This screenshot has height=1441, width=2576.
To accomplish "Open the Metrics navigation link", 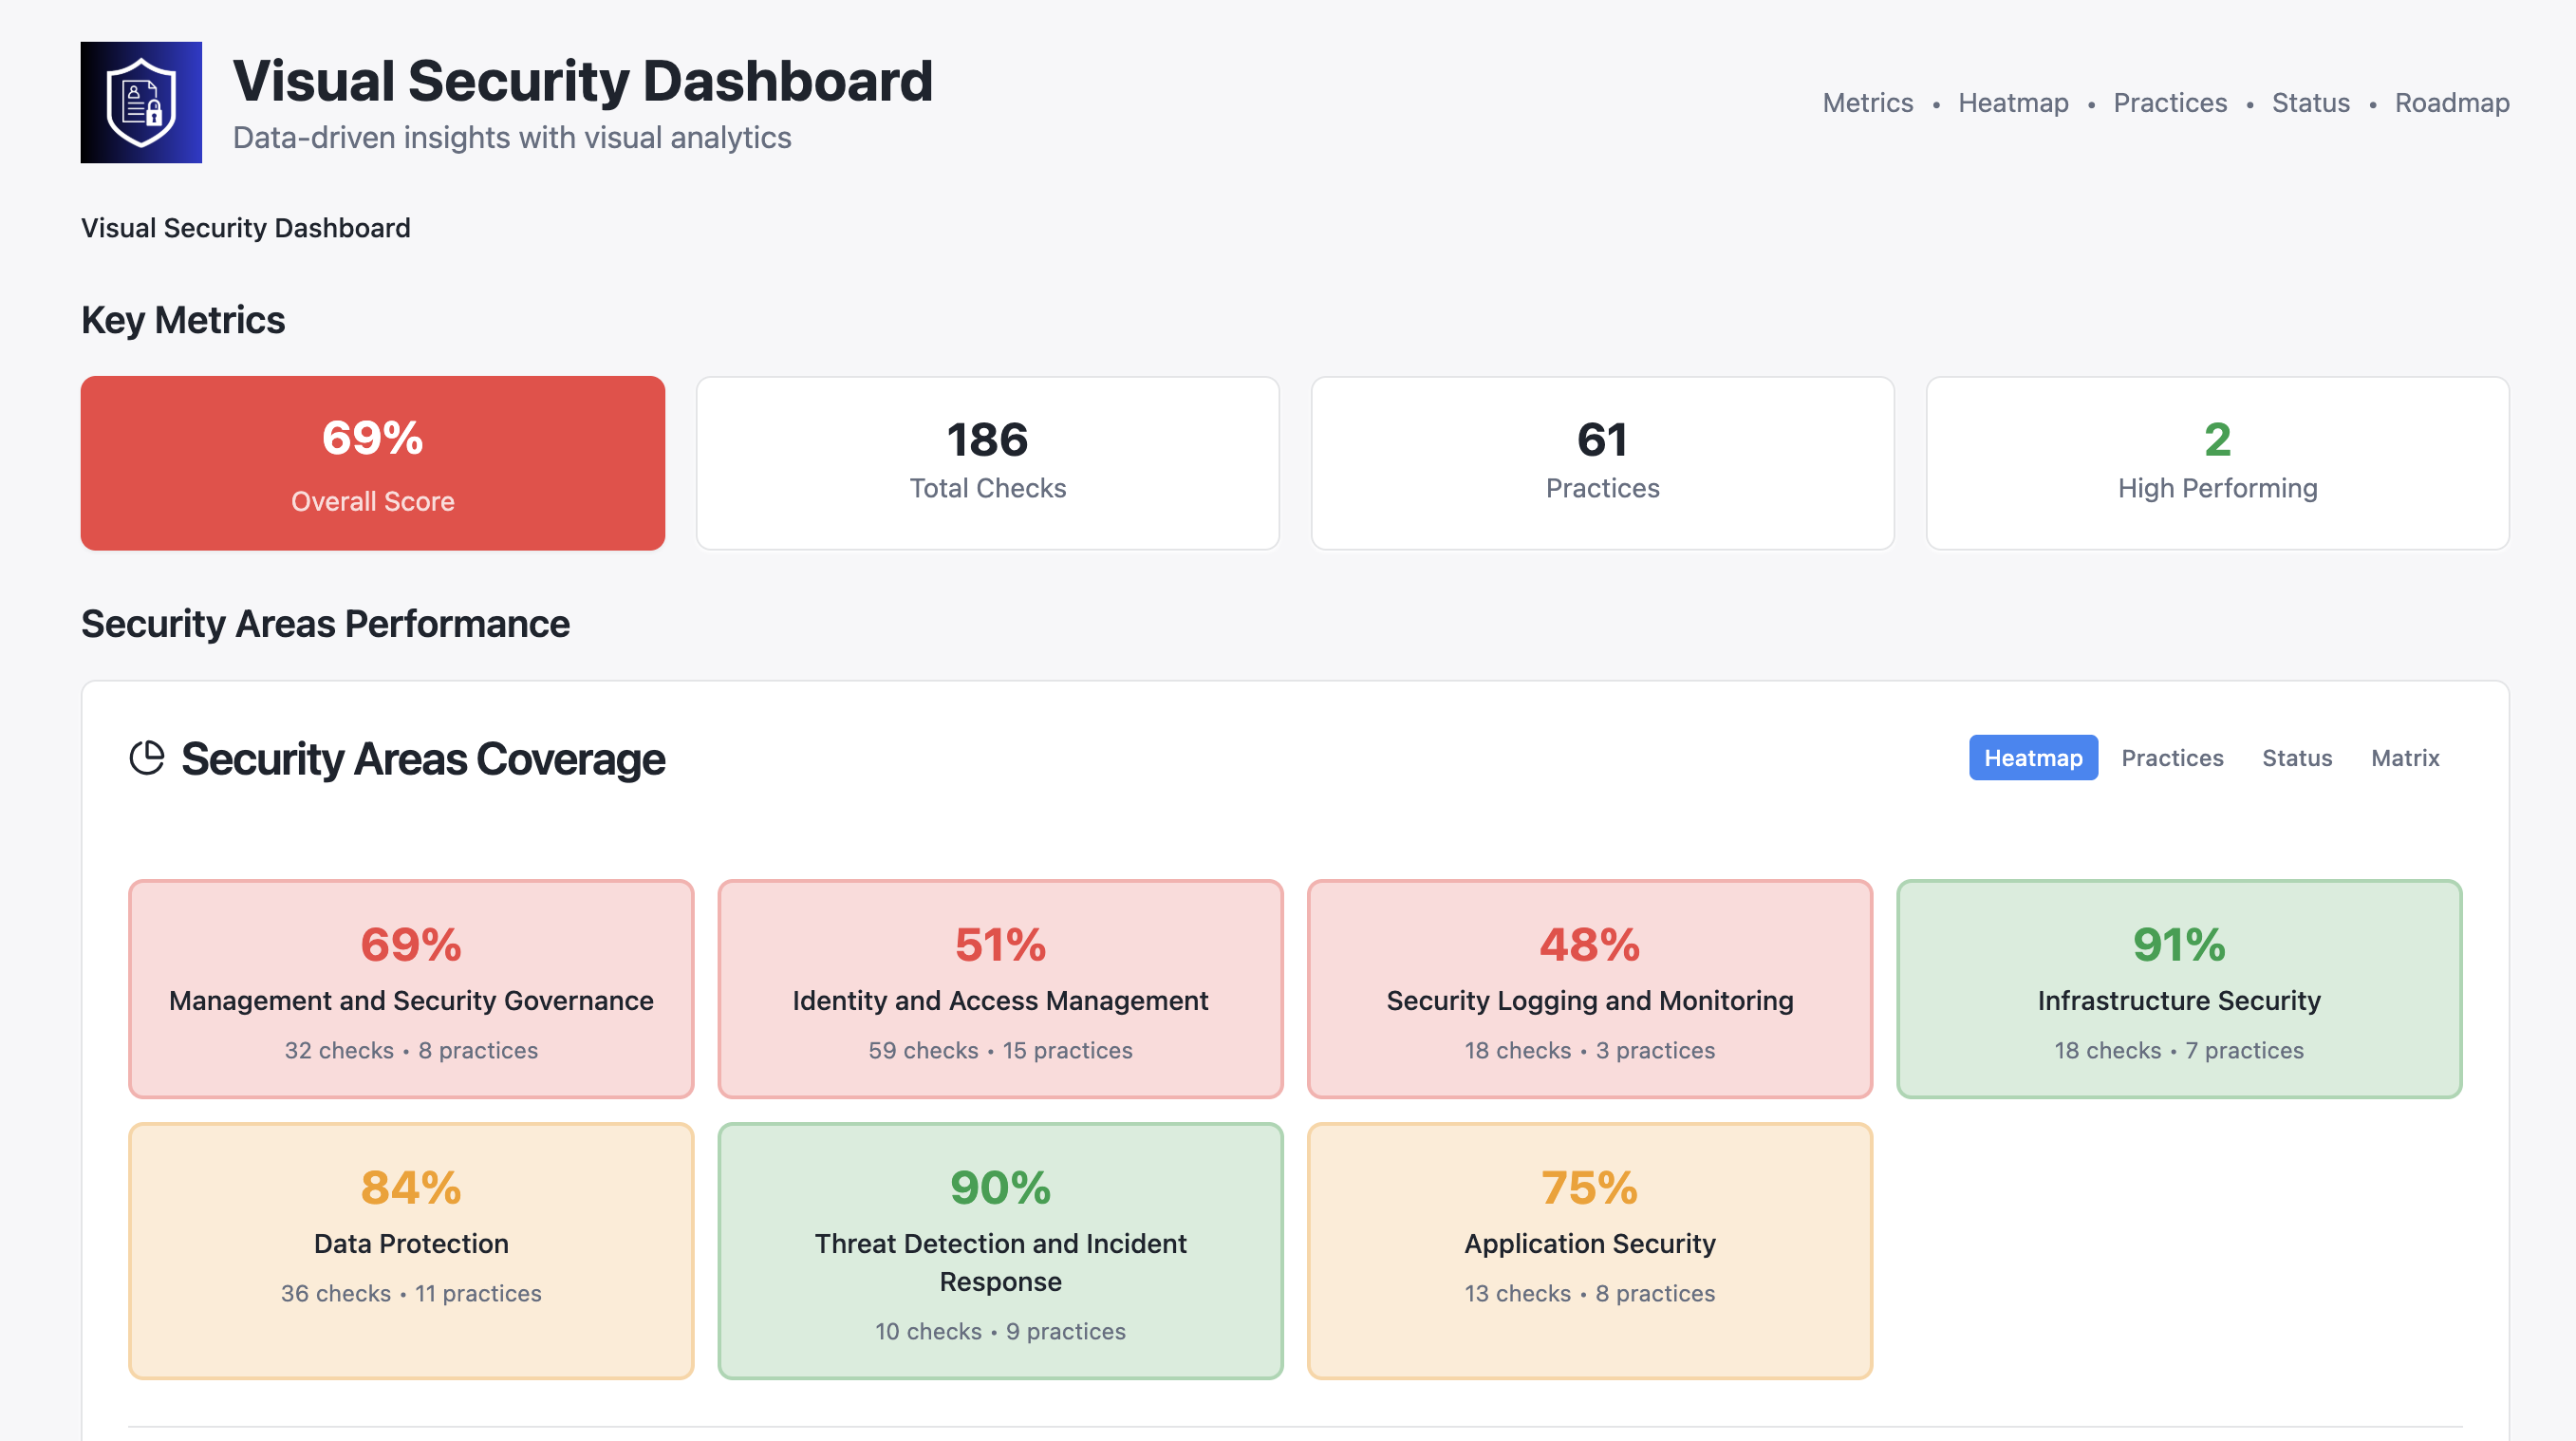I will (x=1867, y=102).
